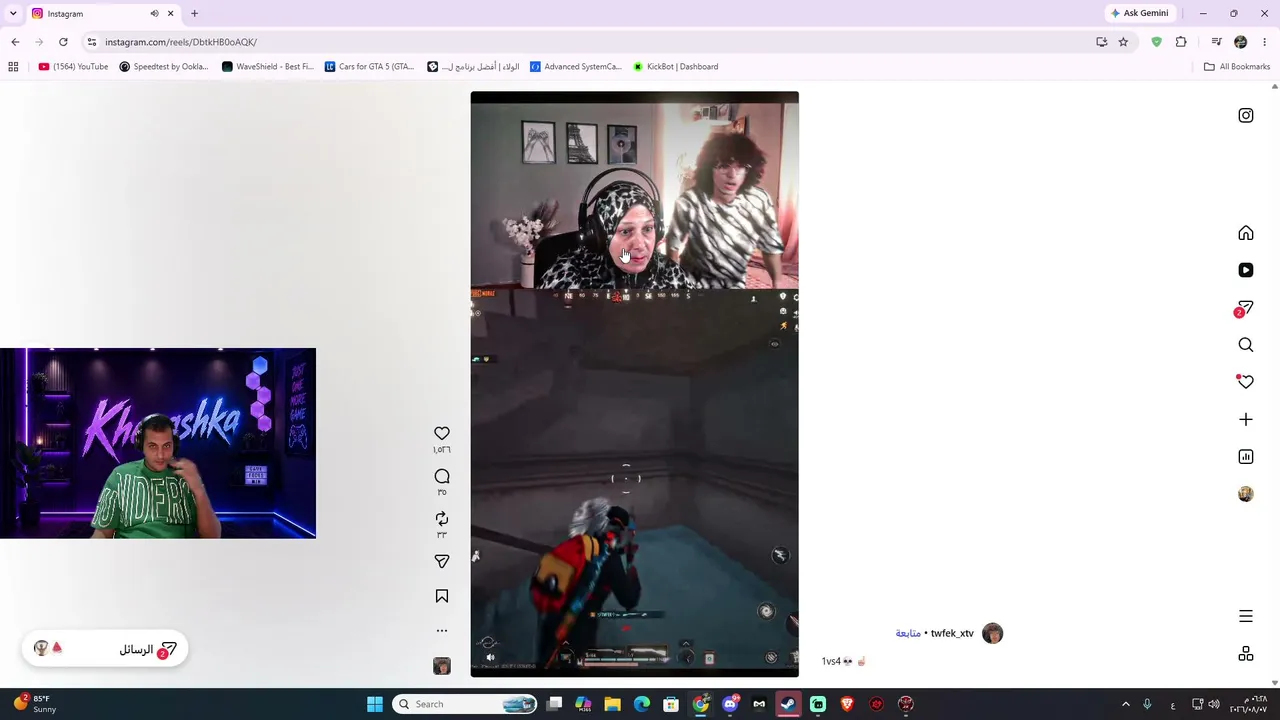The width and height of the screenshot is (1280, 720).
Task: Open Instagram Messages in the sidebar
Action: [x=1245, y=308]
